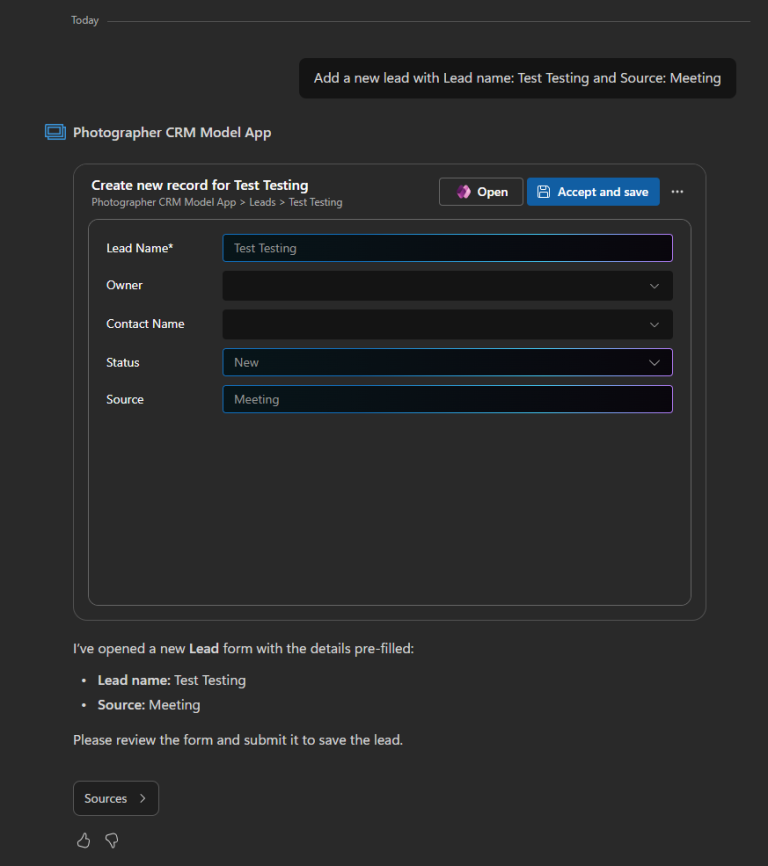Click Photographer CRM Model App breadcrumb
This screenshot has height=866, width=768.
pos(163,202)
